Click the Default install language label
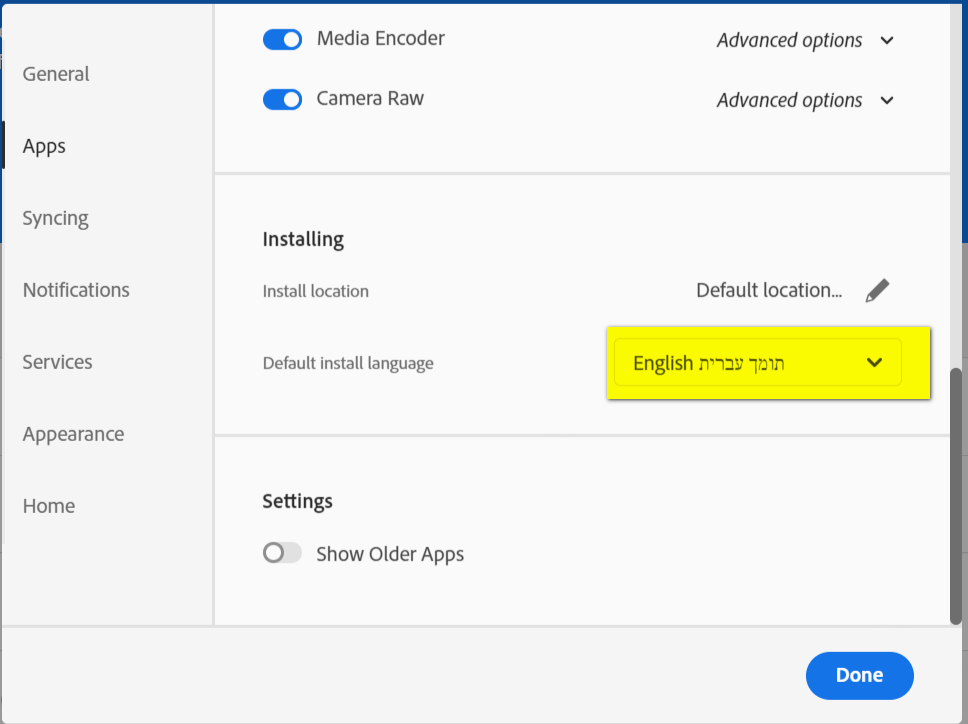The image size is (968, 724). [x=348, y=363]
